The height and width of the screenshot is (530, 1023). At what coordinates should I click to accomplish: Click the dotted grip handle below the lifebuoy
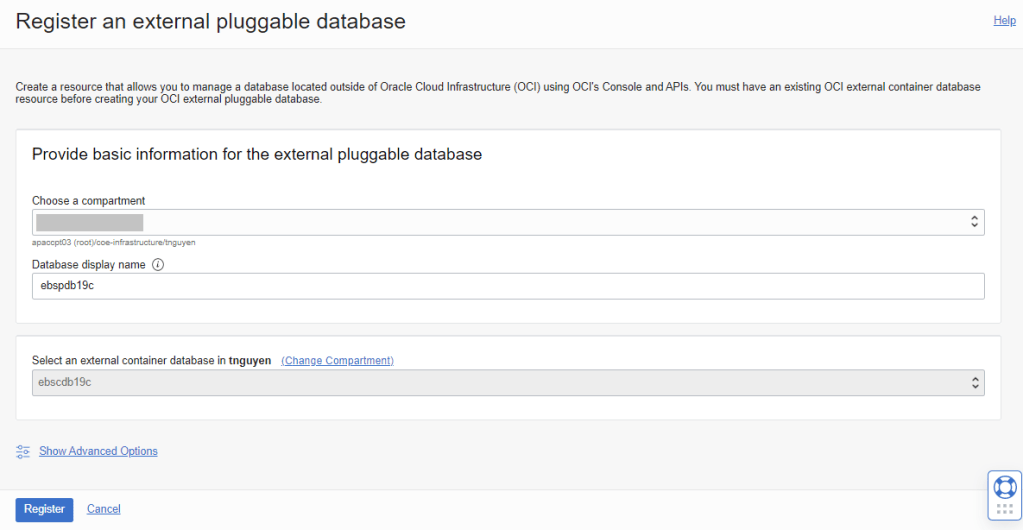1004,510
